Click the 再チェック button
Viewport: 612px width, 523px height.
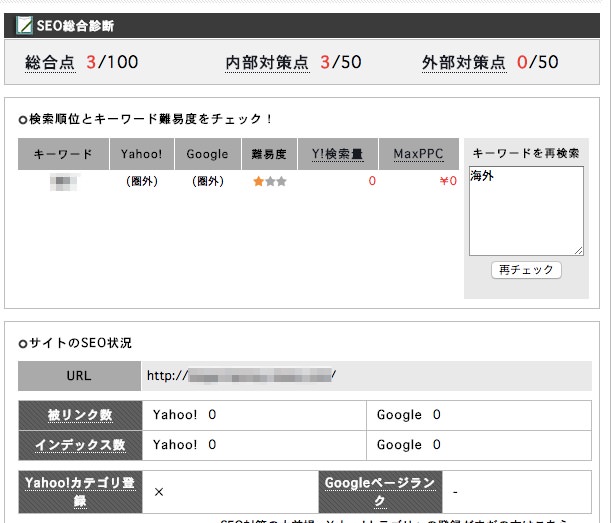coord(526,270)
